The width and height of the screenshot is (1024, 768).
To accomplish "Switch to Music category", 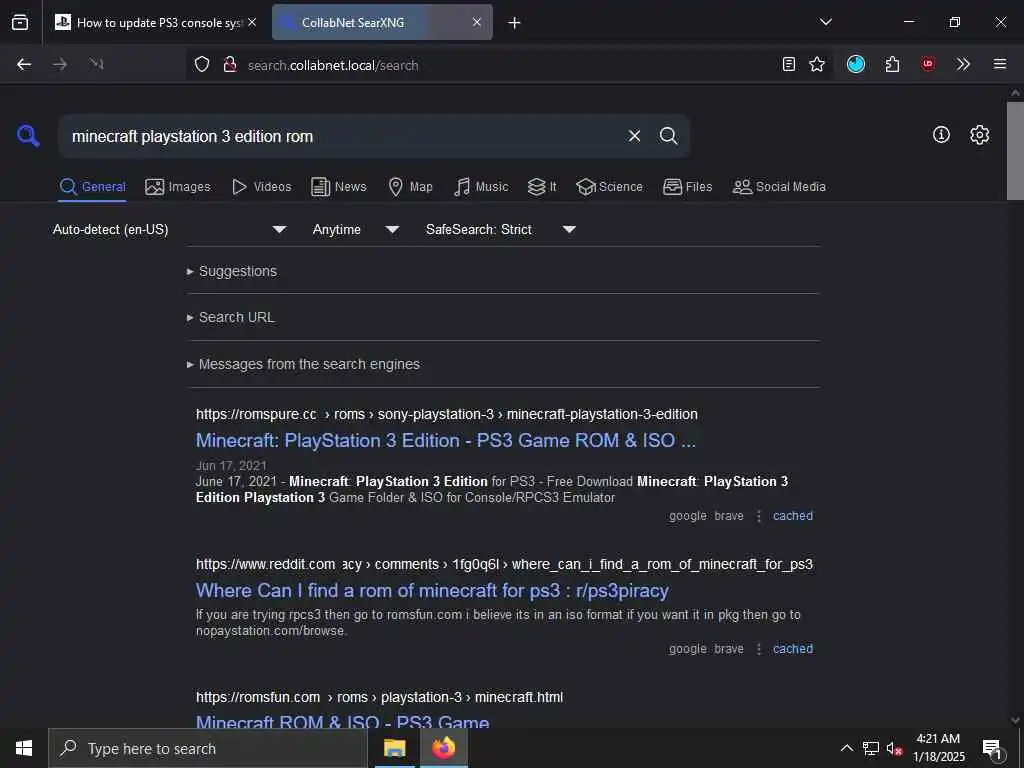I will tap(481, 187).
